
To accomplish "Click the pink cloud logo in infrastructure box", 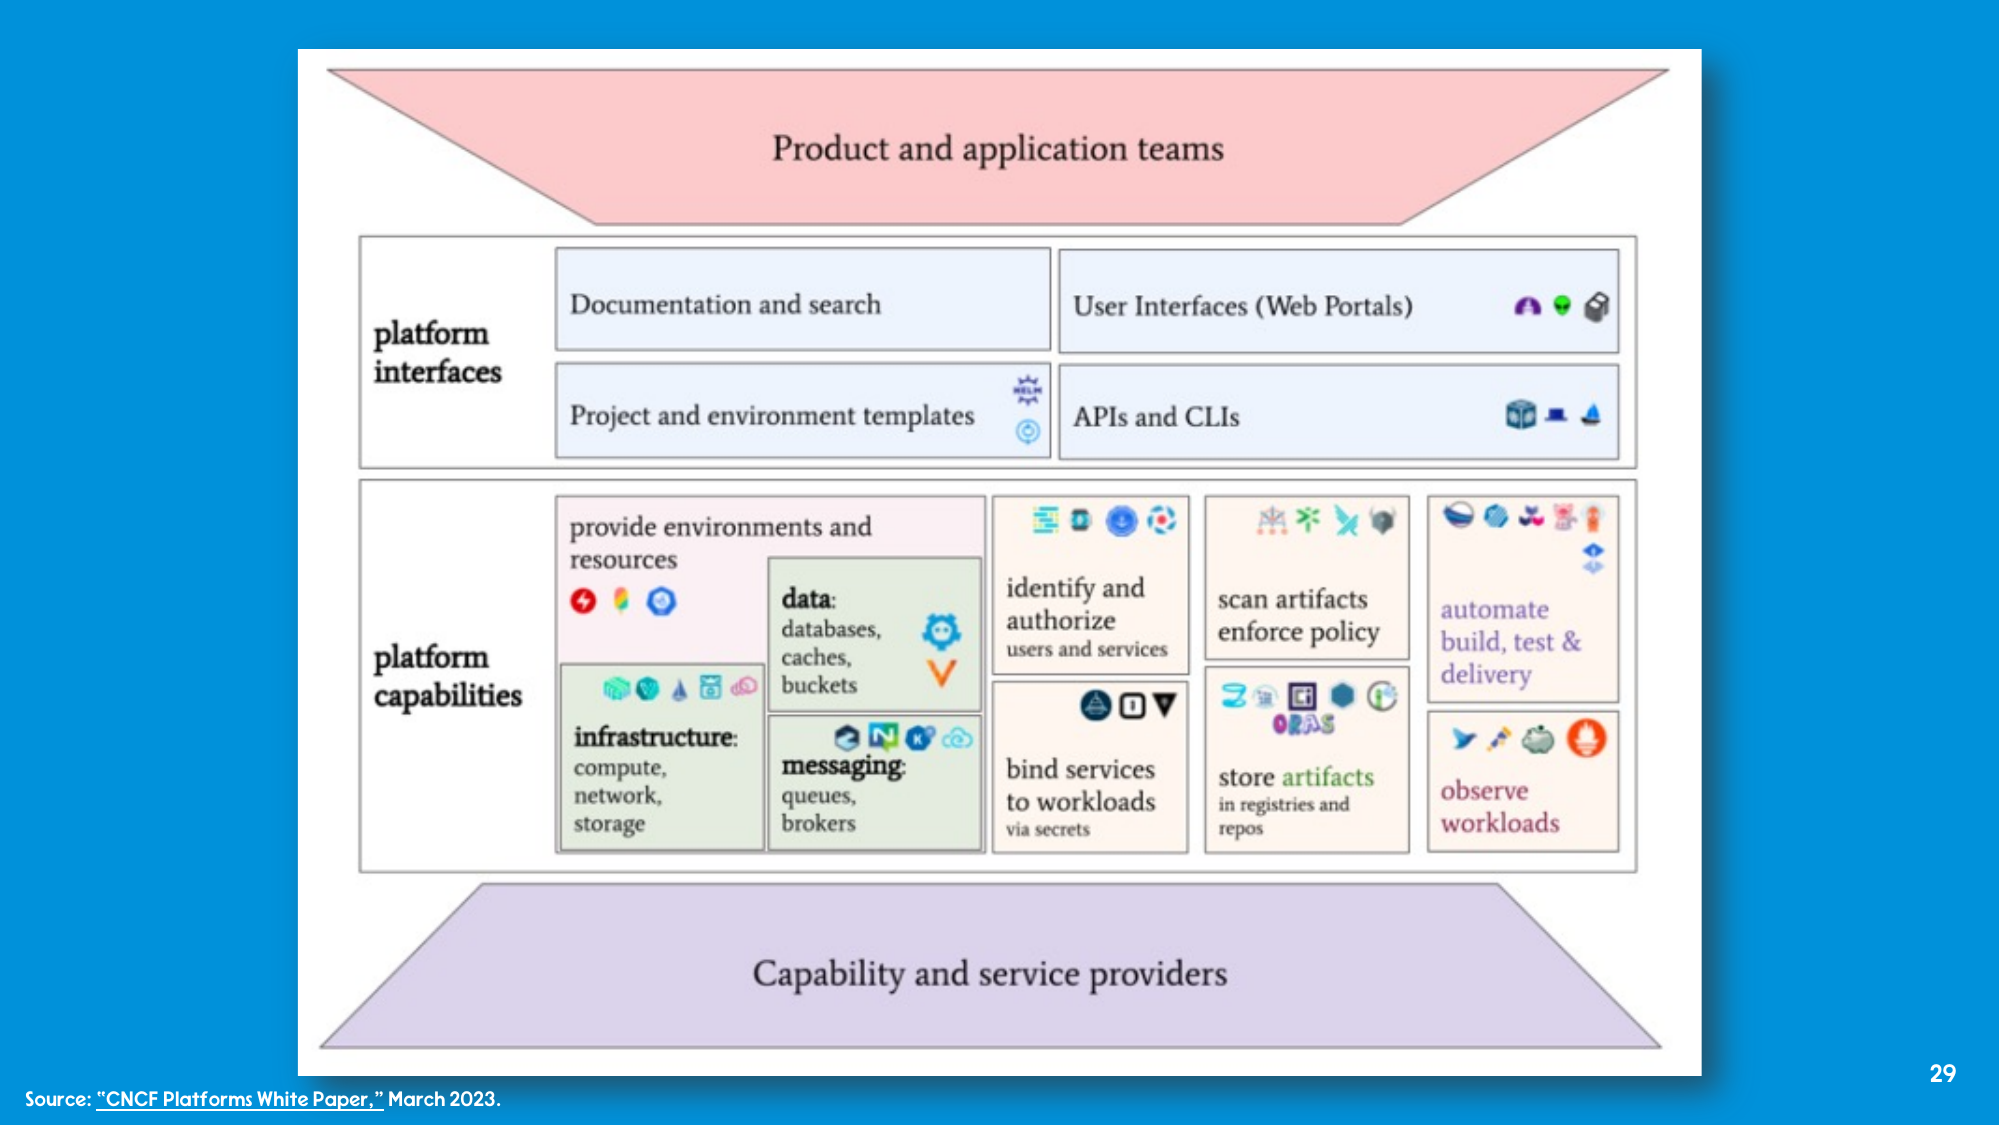I will click(744, 687).
